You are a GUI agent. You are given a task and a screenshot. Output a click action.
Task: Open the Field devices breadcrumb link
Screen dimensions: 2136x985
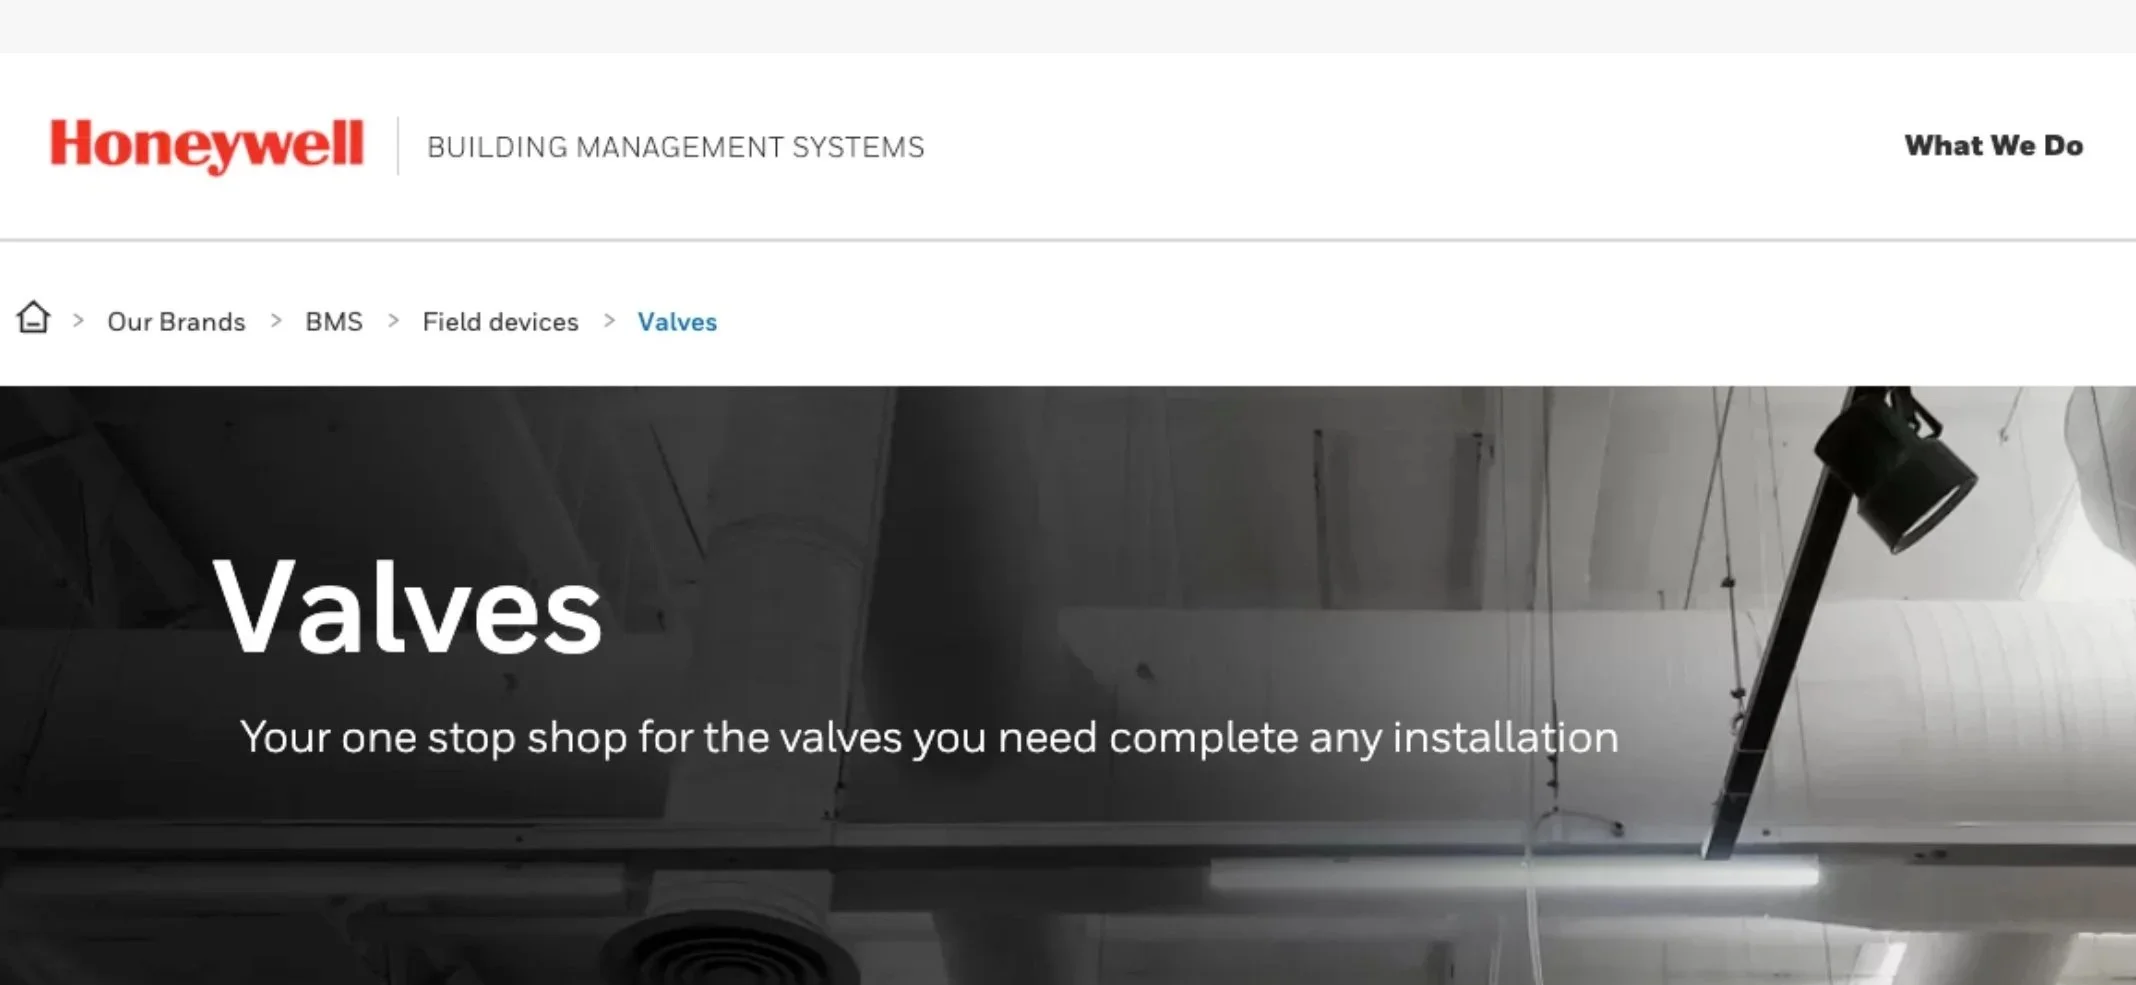(500, 322)
